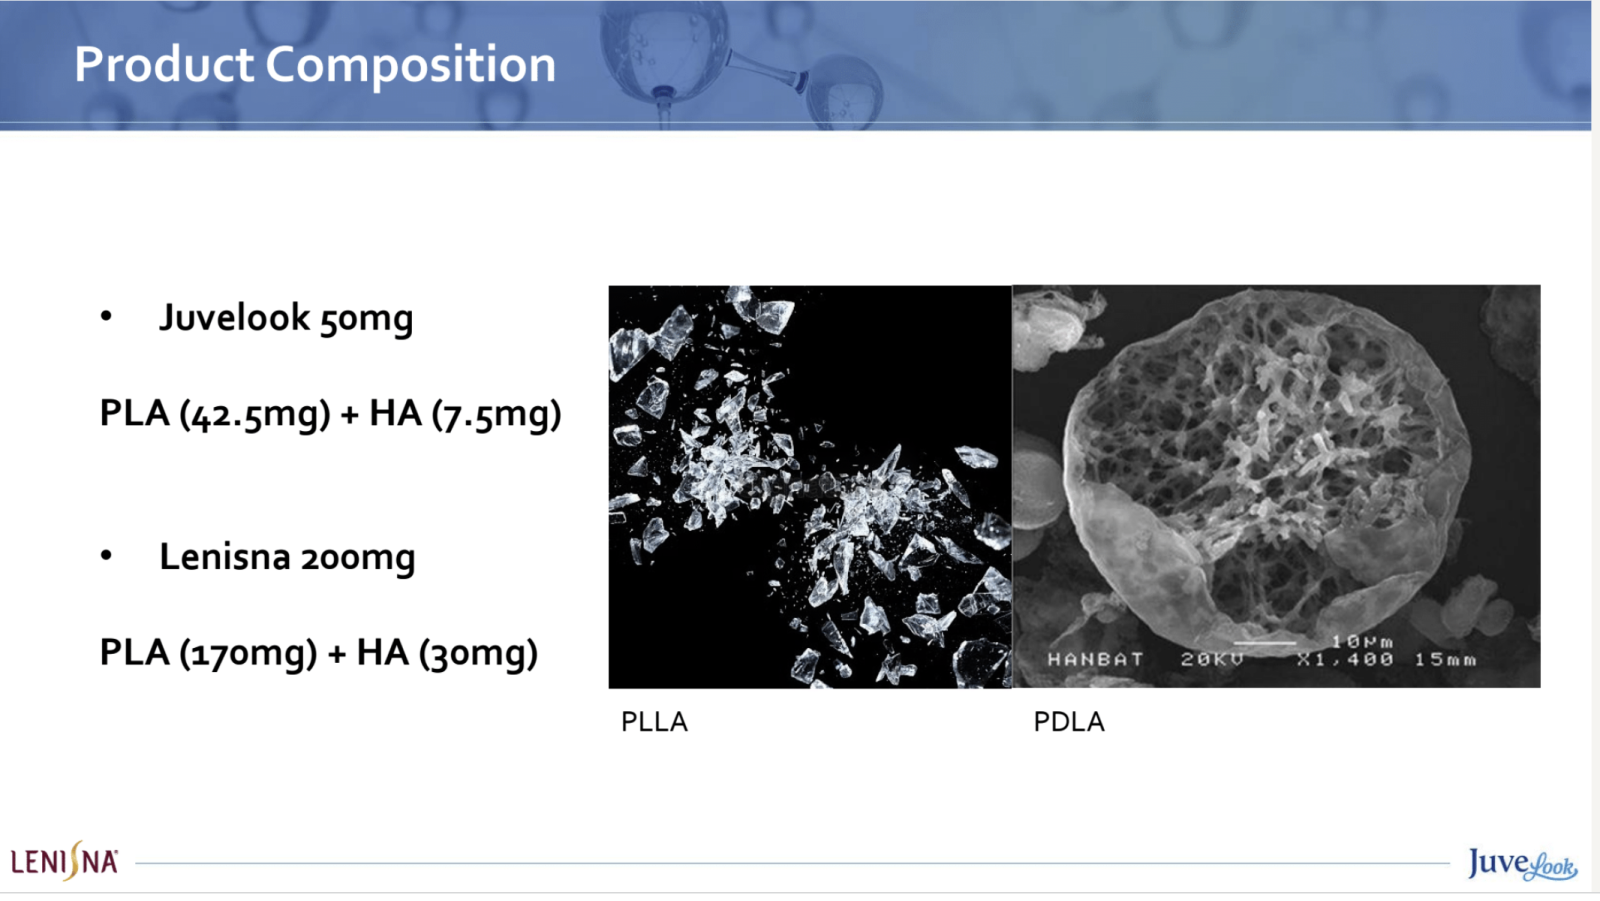Click the X1,400 magnification text in the SEM image

pos(1345,660)
